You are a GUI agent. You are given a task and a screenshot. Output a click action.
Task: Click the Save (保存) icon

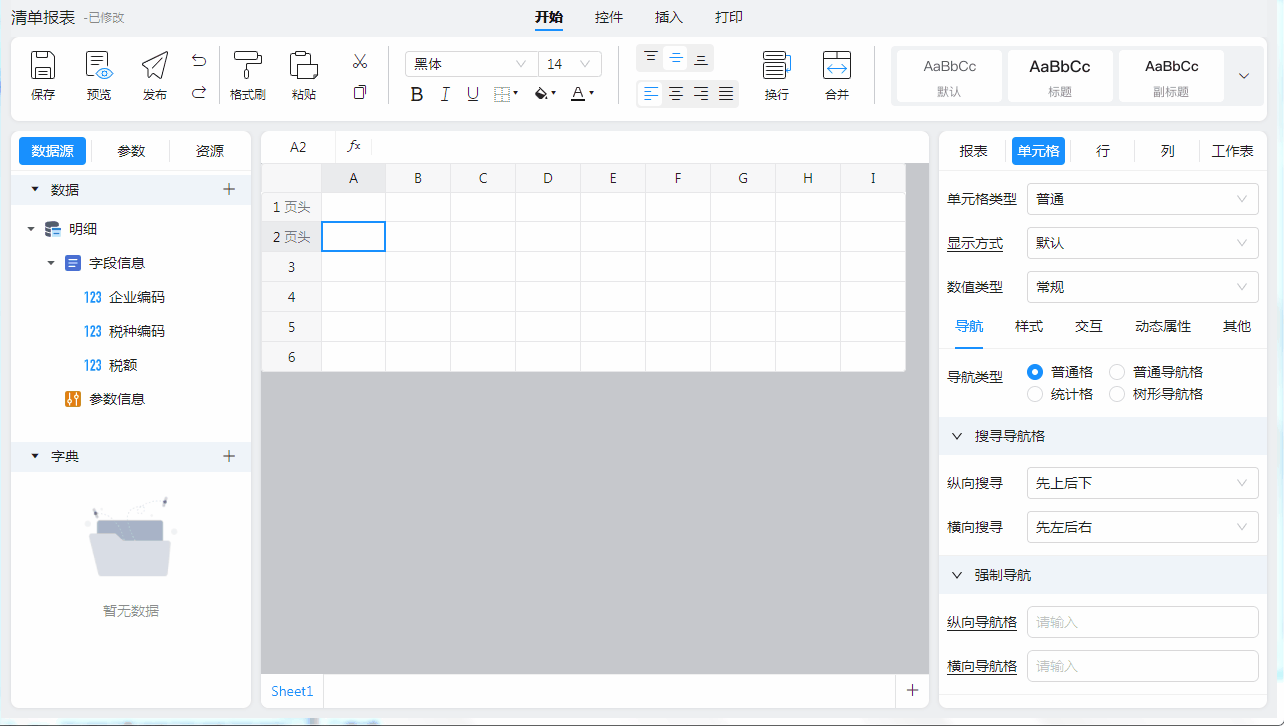[43, 66]
